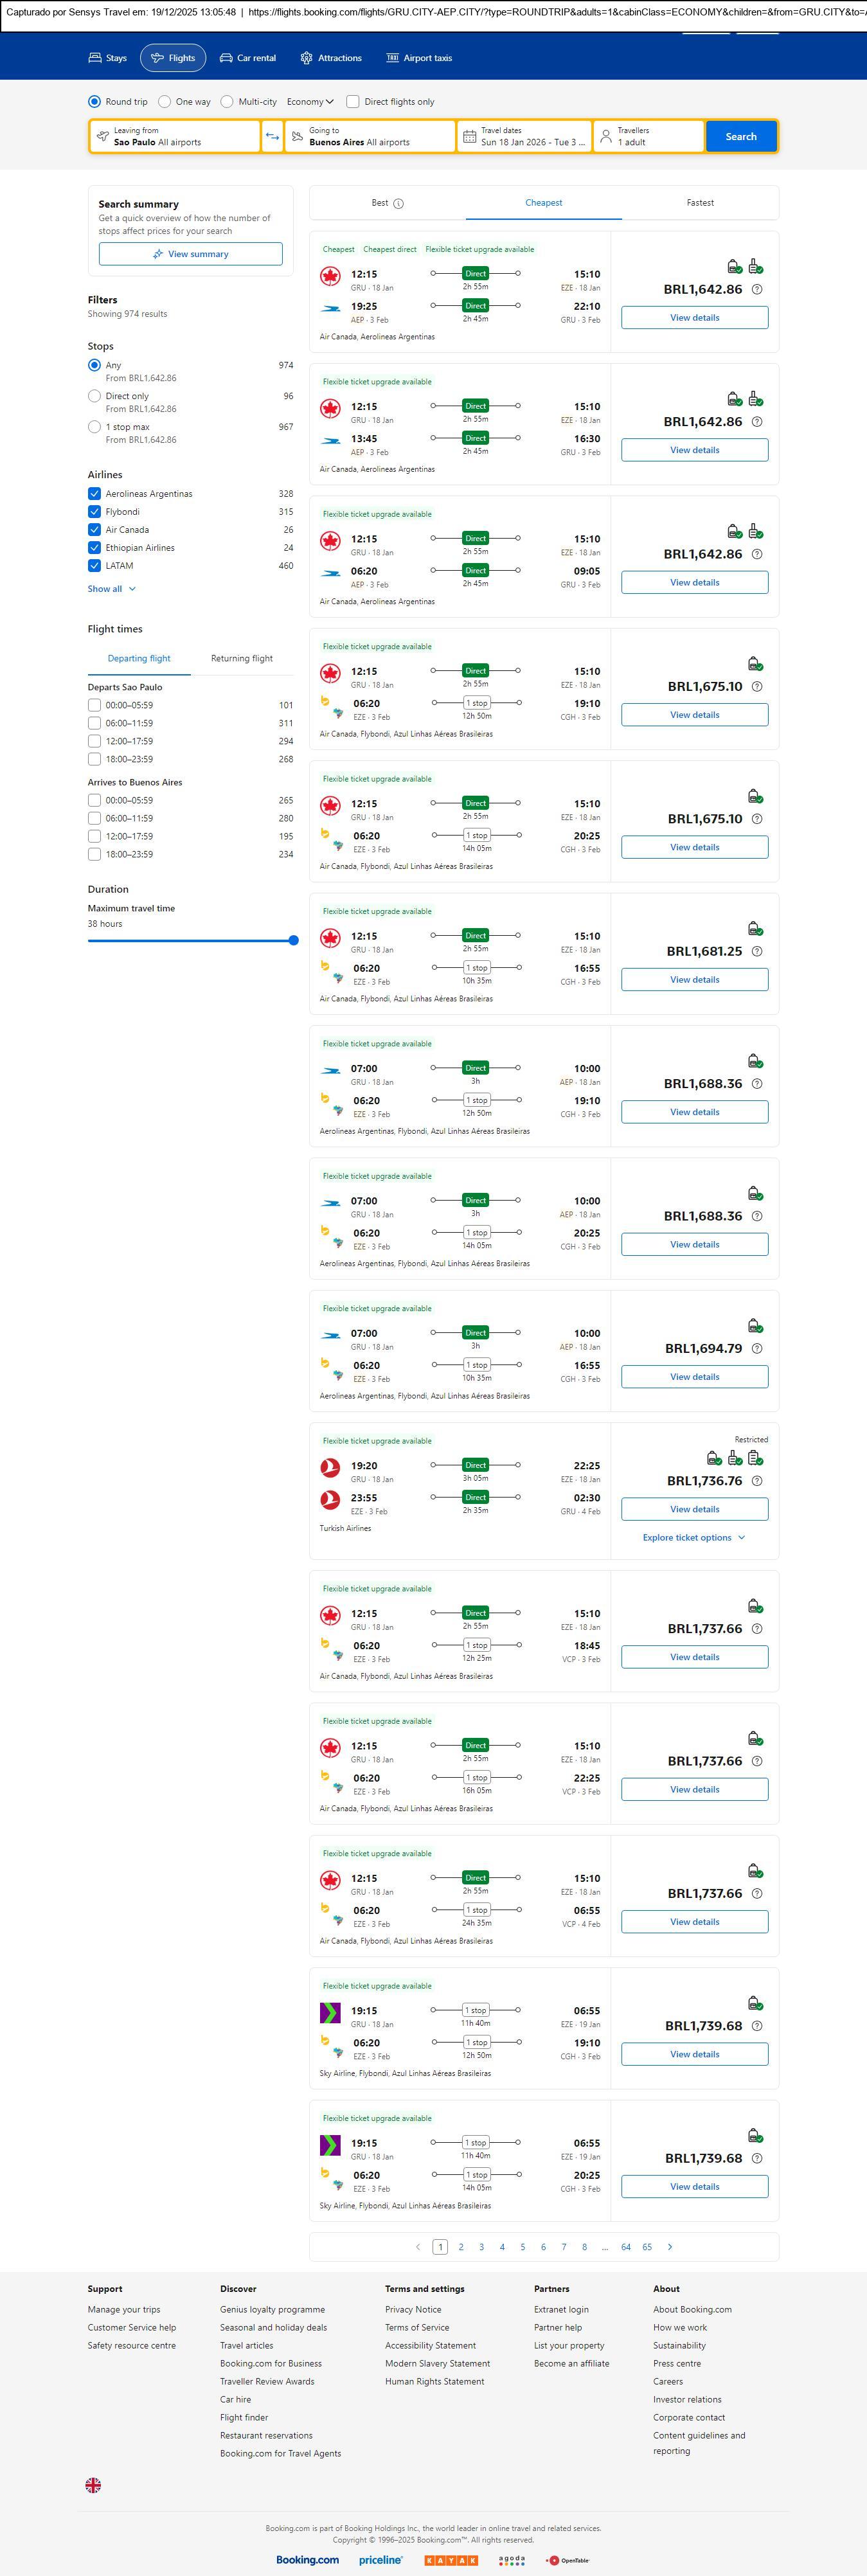867x2576 pixels.
Task: Click the swap origin and destination arrows
Action: (272, 137)
